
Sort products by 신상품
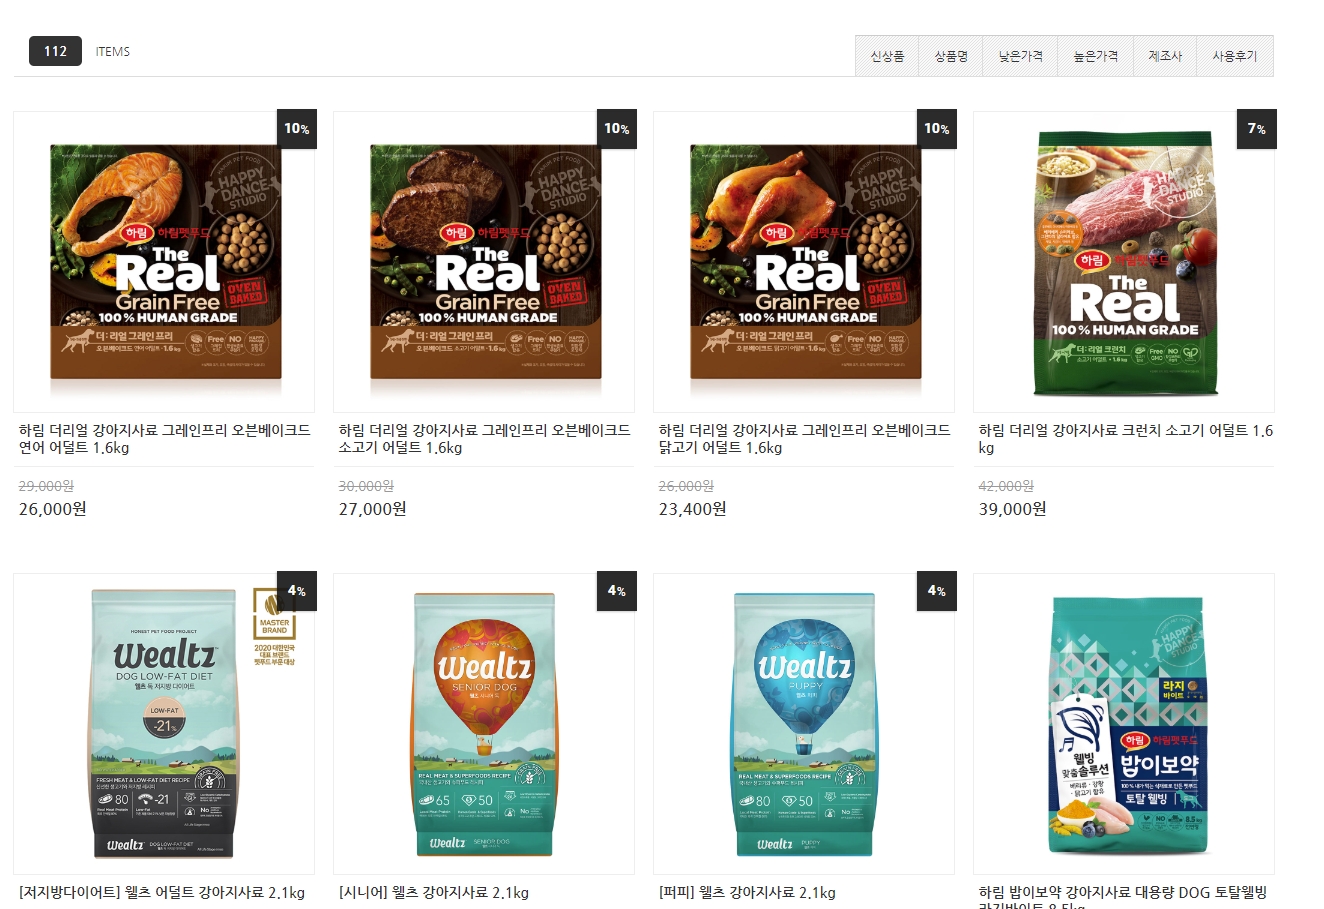(x=887, y=56)
